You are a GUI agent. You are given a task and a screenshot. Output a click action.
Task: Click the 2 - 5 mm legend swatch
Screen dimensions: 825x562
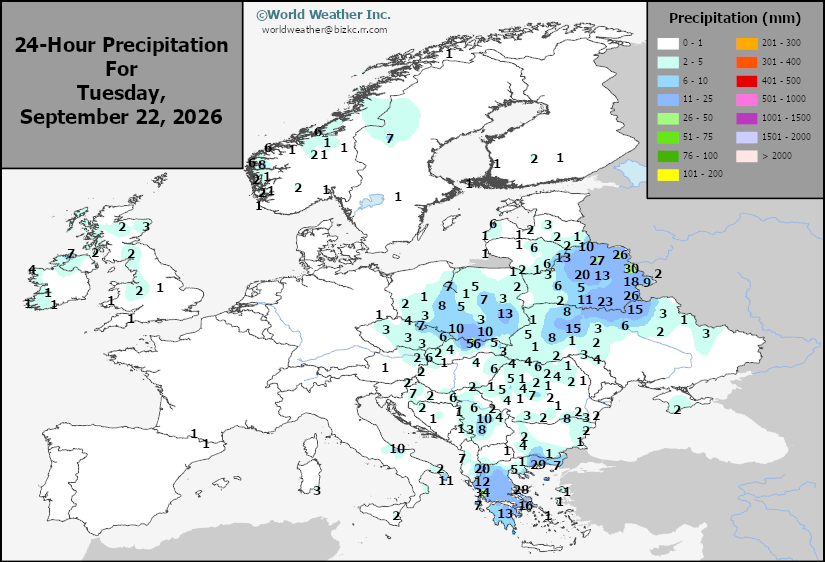tap(668, 62)
